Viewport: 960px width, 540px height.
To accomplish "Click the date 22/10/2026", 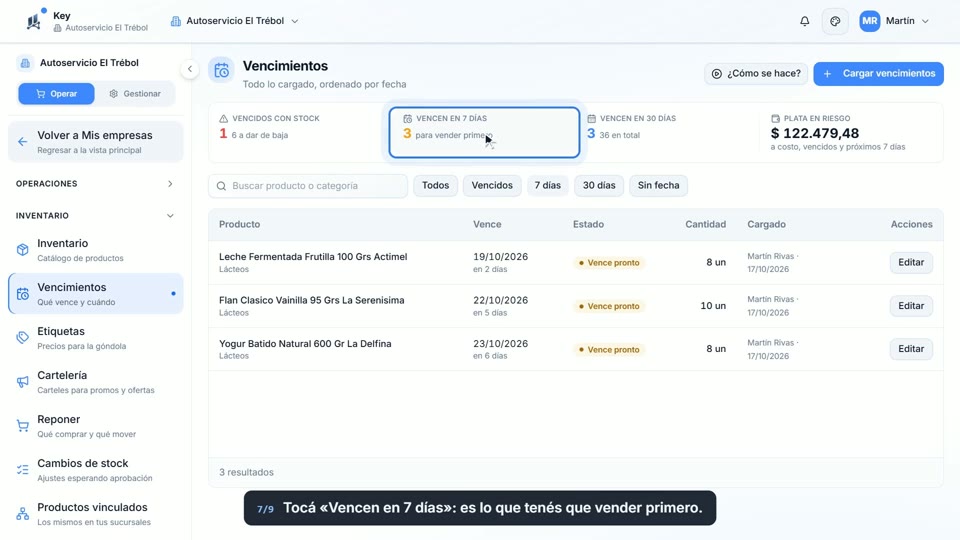I will pos(500,300).
